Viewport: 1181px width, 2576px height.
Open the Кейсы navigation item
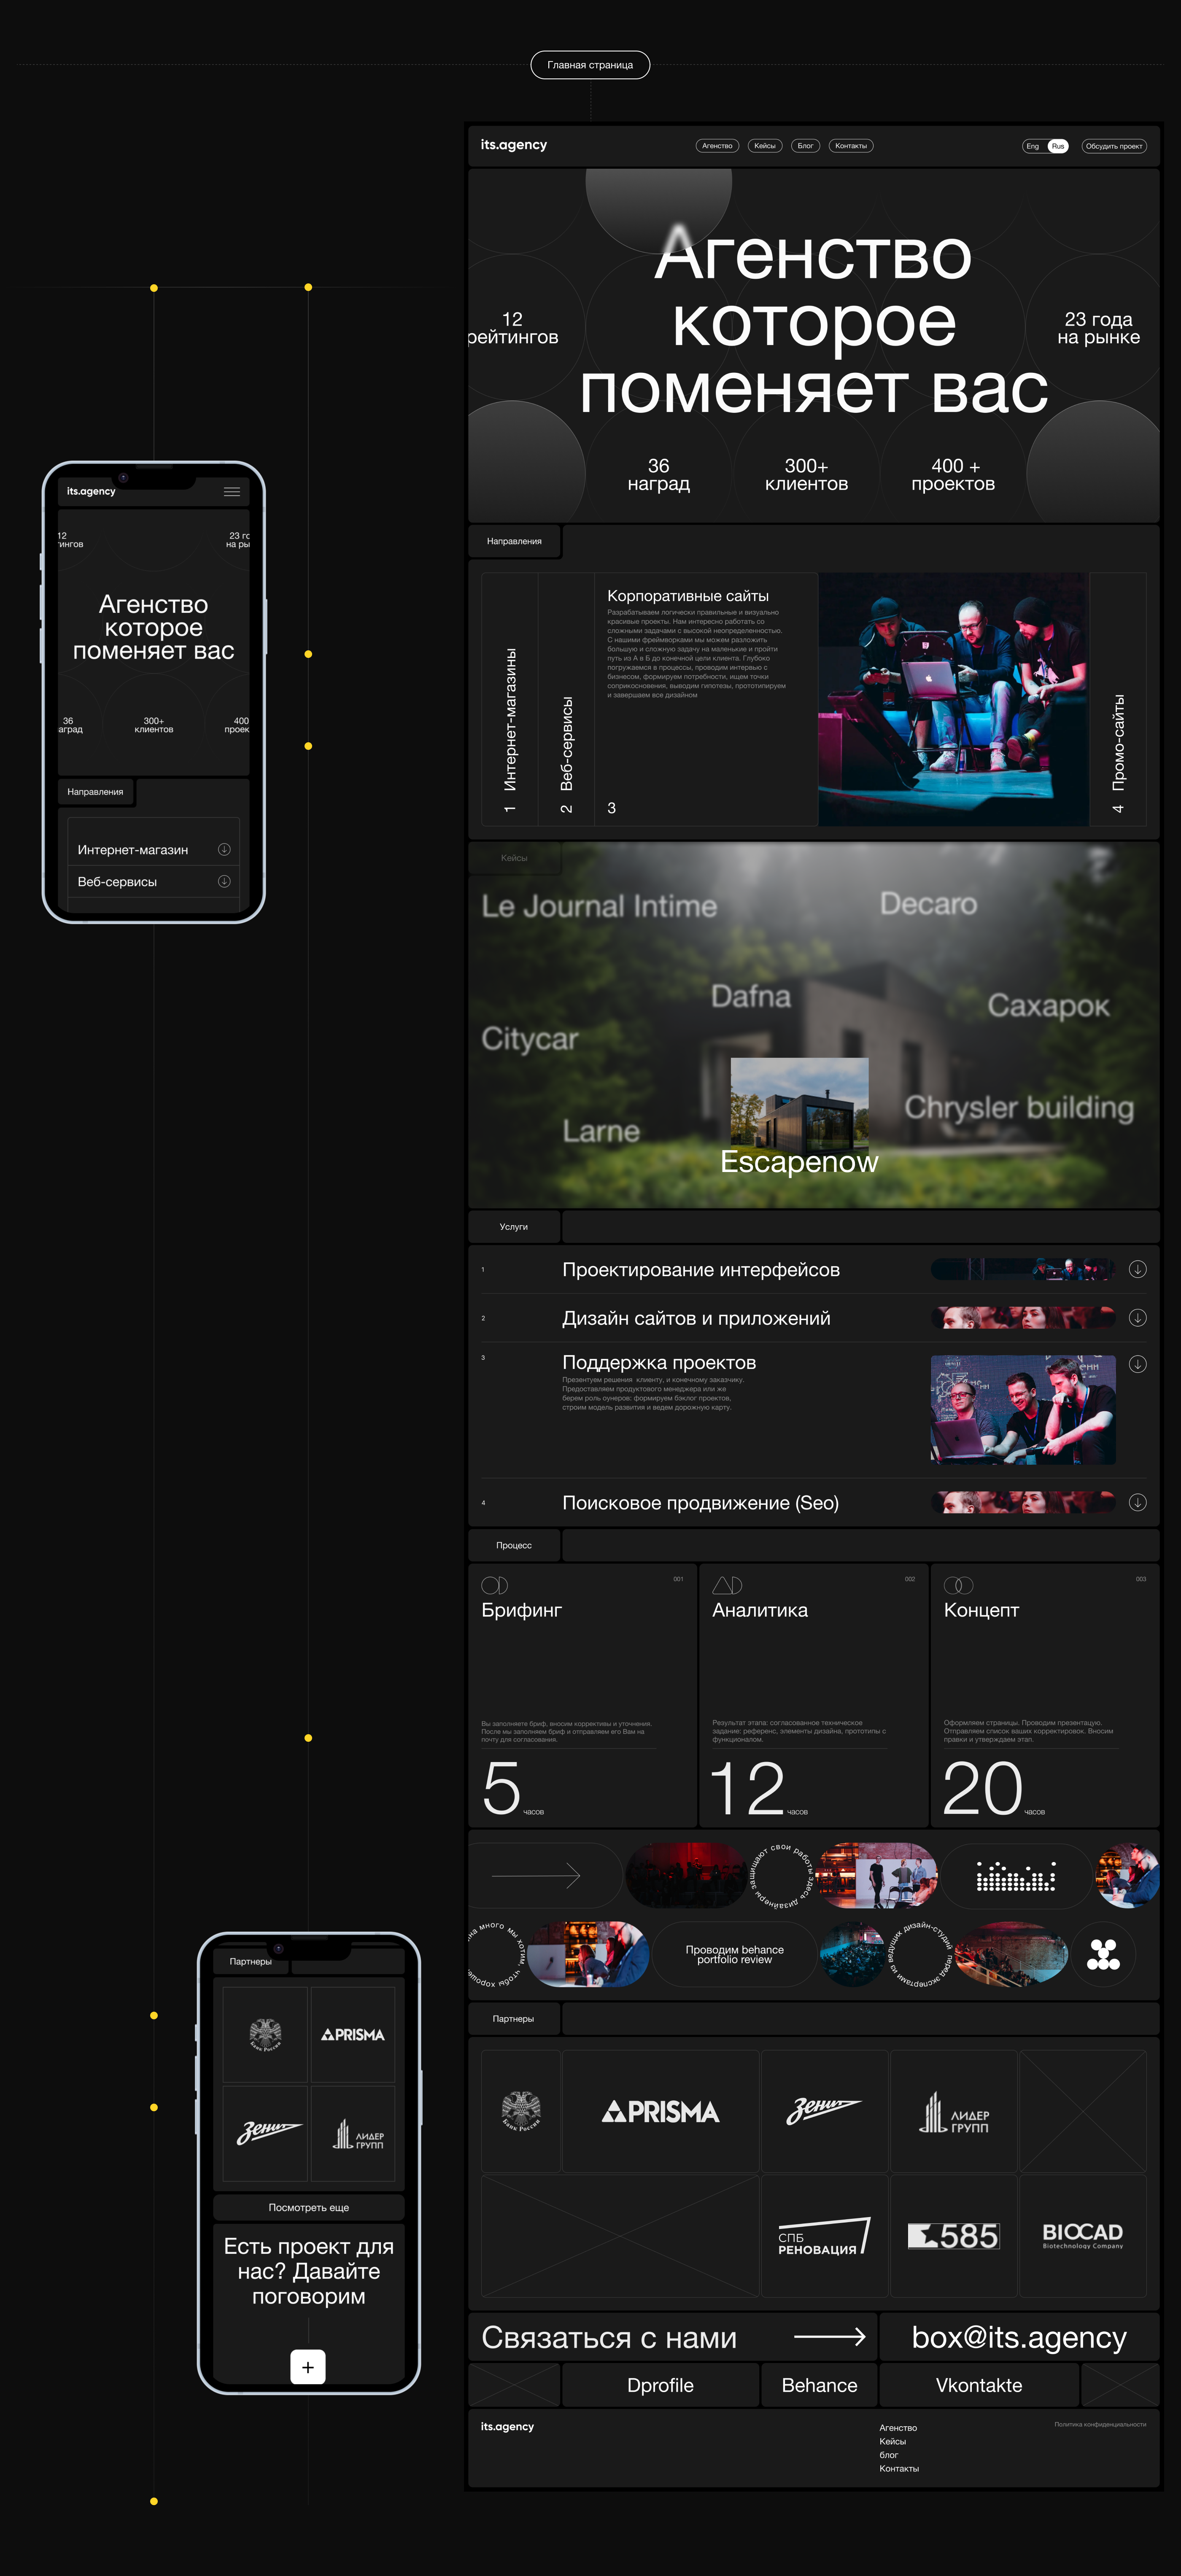click(x=765, y=146)
